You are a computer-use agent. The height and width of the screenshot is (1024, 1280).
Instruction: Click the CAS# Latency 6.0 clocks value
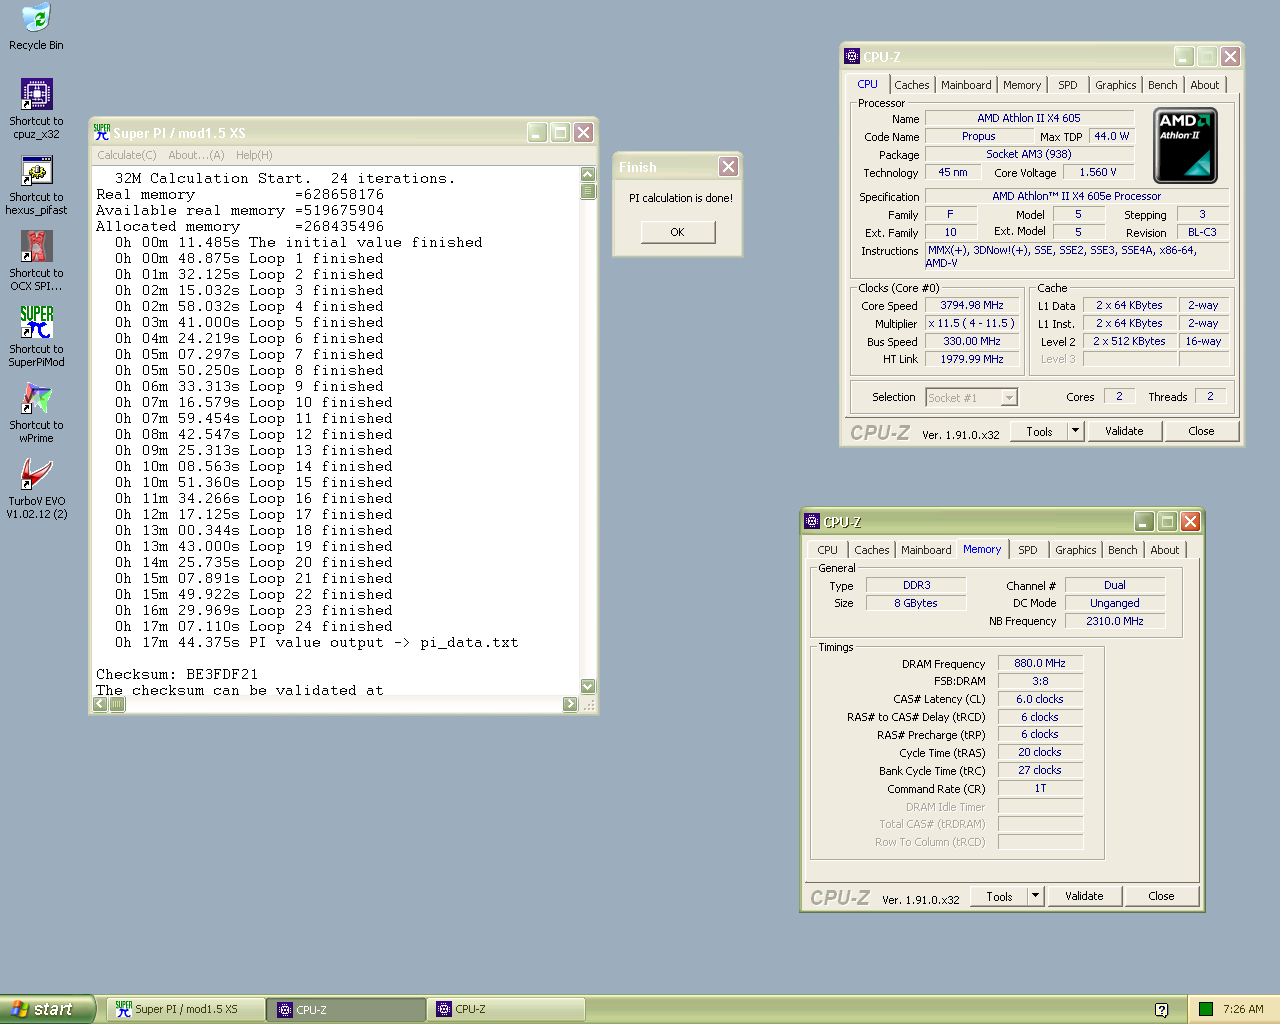[1040, 699]
